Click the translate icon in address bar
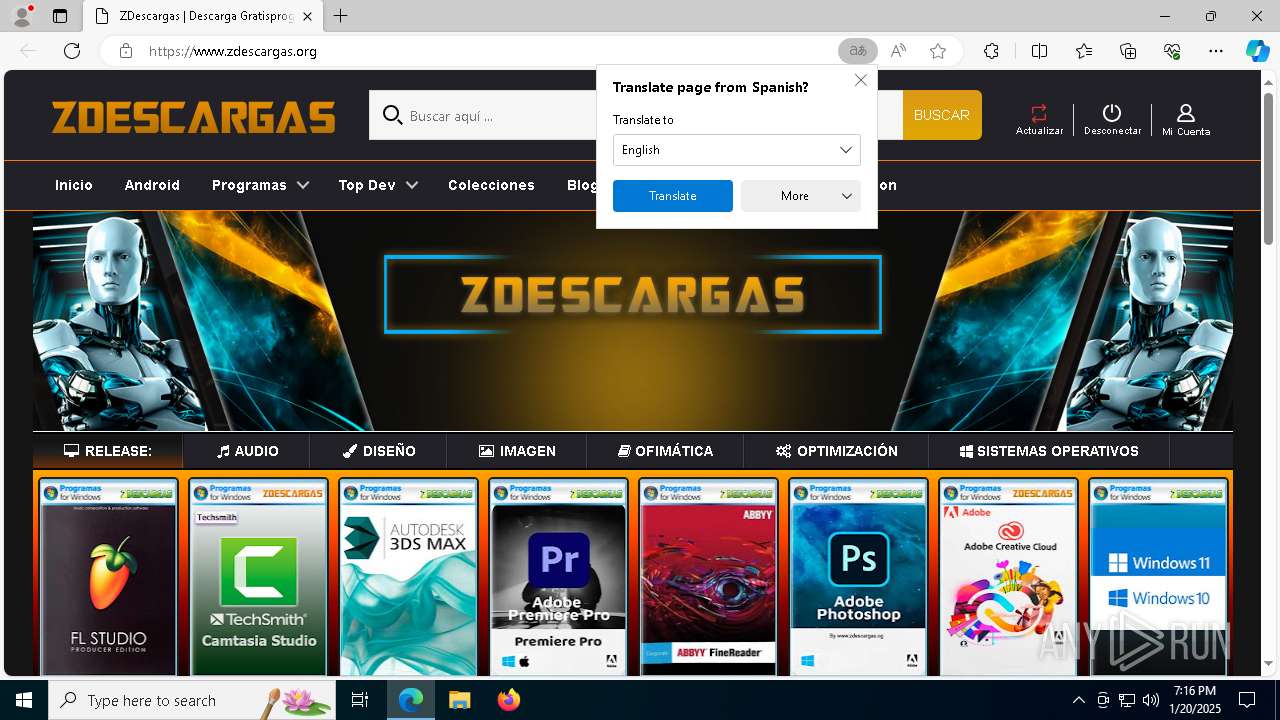The height and width of the screenshot is (720, 1280). (x=857, y=51)
